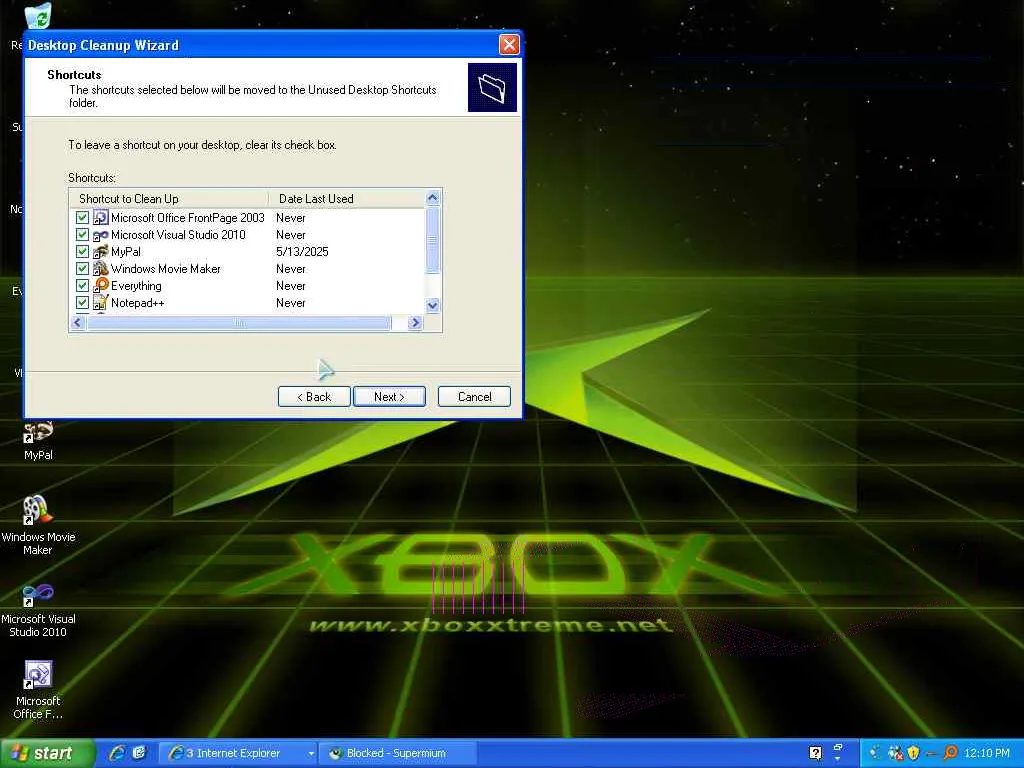The height and width of the screenshot is (768, 1024).
Task: Click the taskbar clock showing 12:10 PM
Action: (987, 753)
